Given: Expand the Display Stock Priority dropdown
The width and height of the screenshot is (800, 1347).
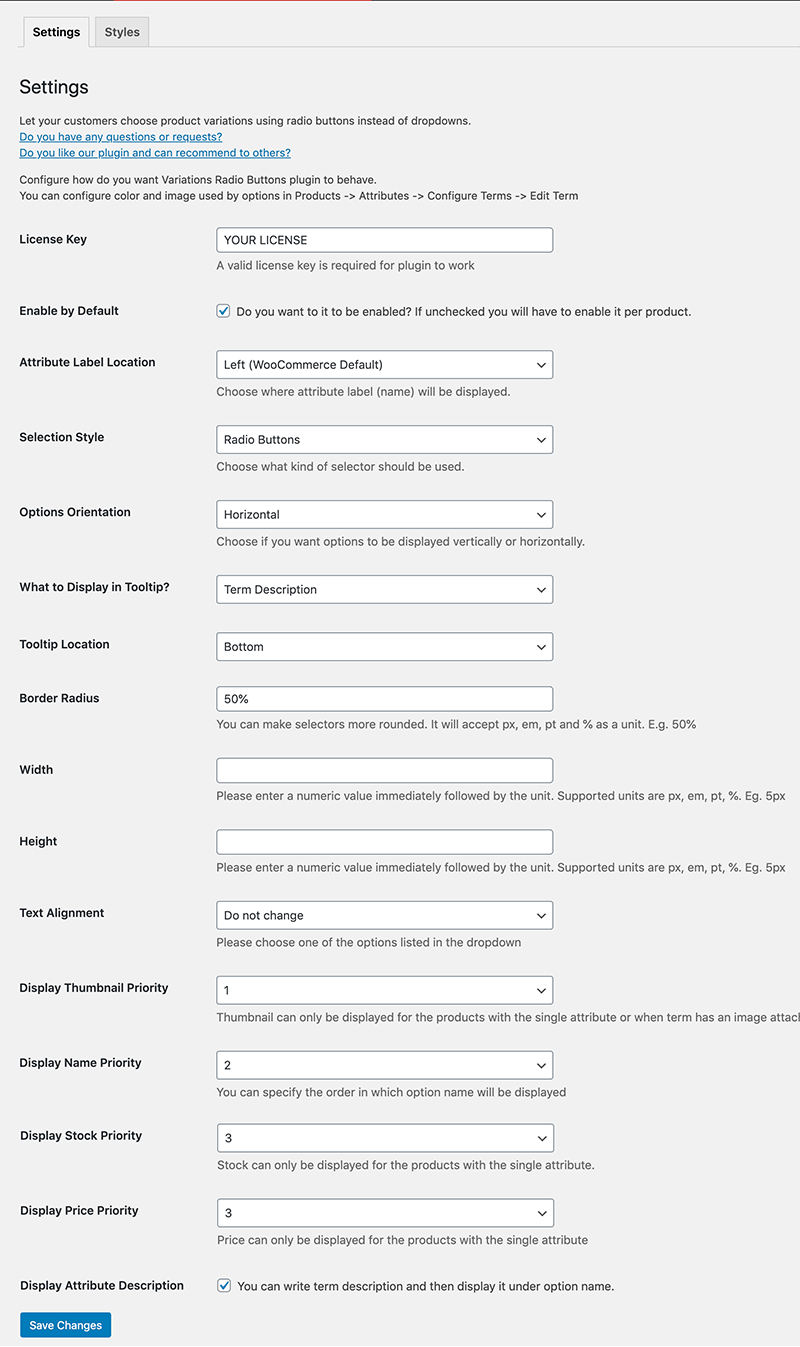Looking at the screenshot, I should [385, 1139].
